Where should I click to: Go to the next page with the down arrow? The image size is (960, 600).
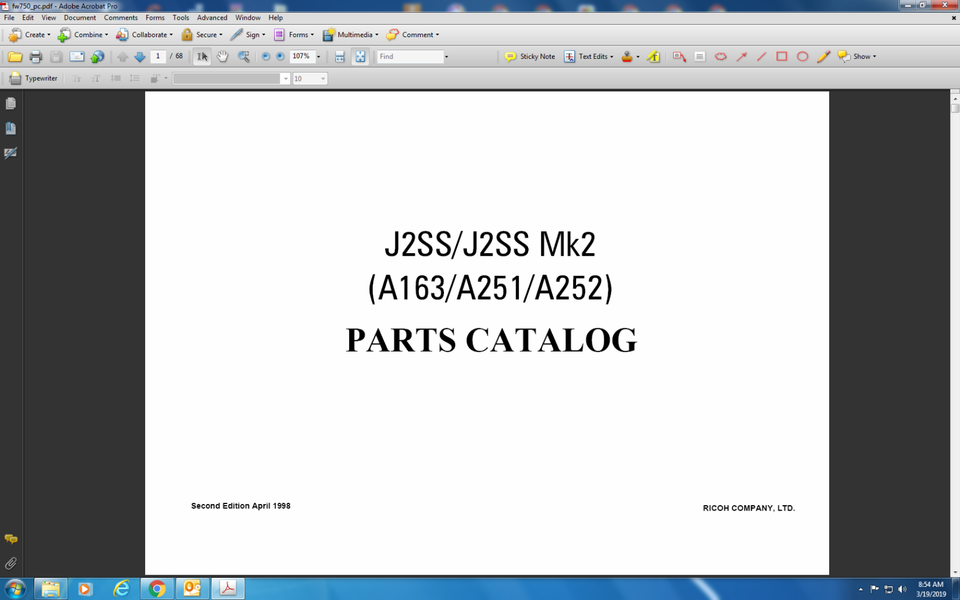(x=140, y=57)
